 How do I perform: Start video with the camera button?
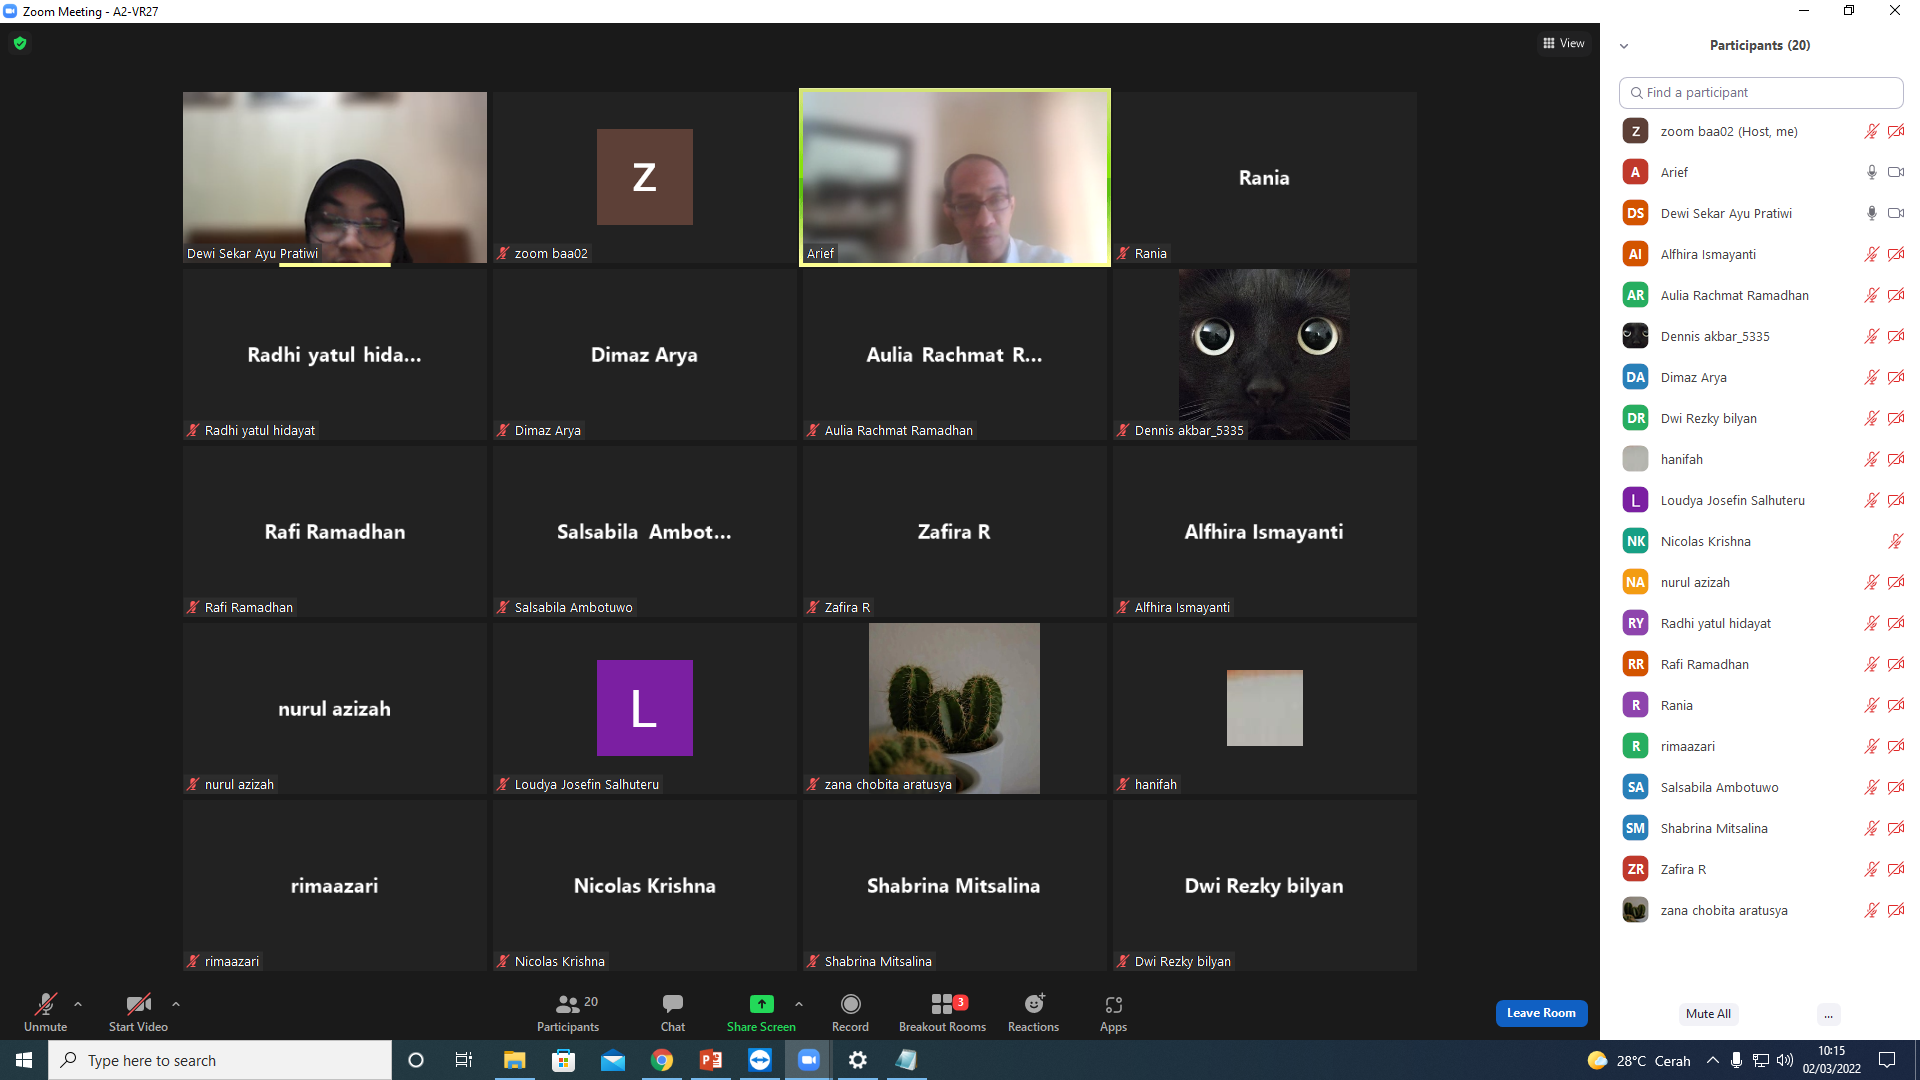138,1012
